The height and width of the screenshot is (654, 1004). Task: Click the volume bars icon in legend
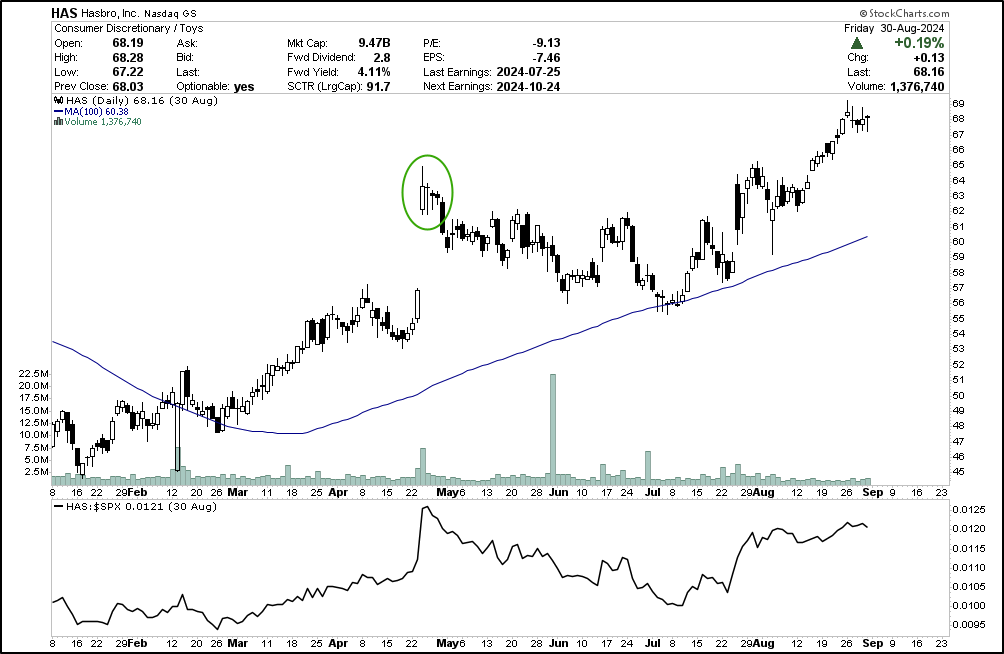tap(58, 122)
